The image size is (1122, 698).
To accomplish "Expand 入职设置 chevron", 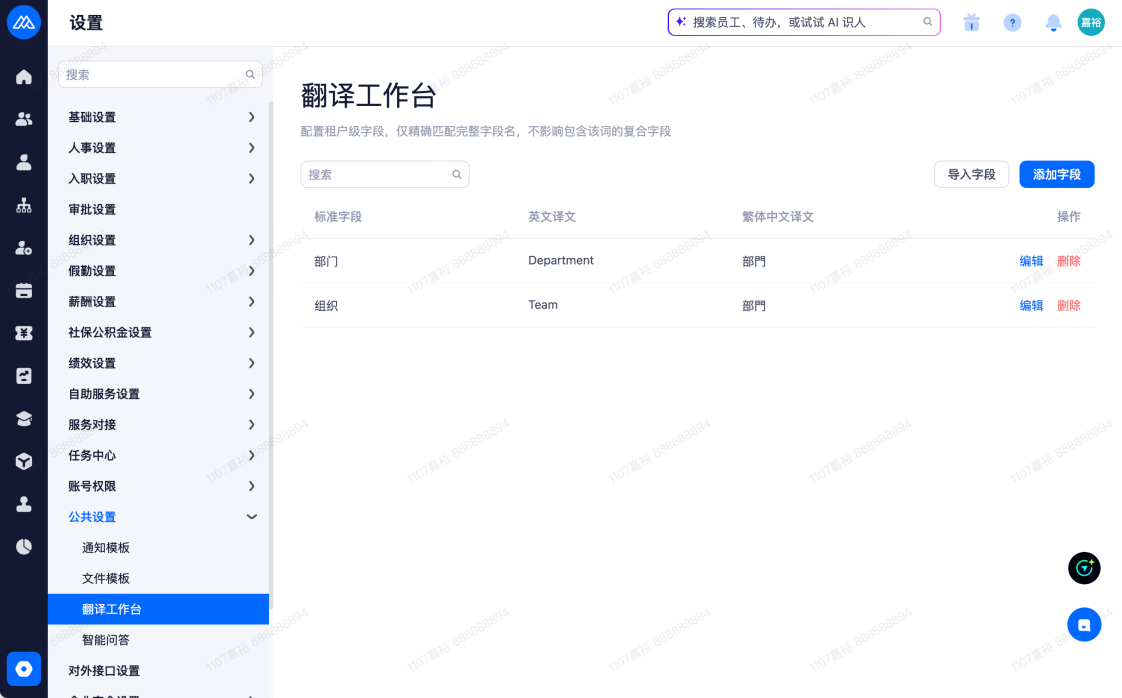I will click(x=251, y=178).
